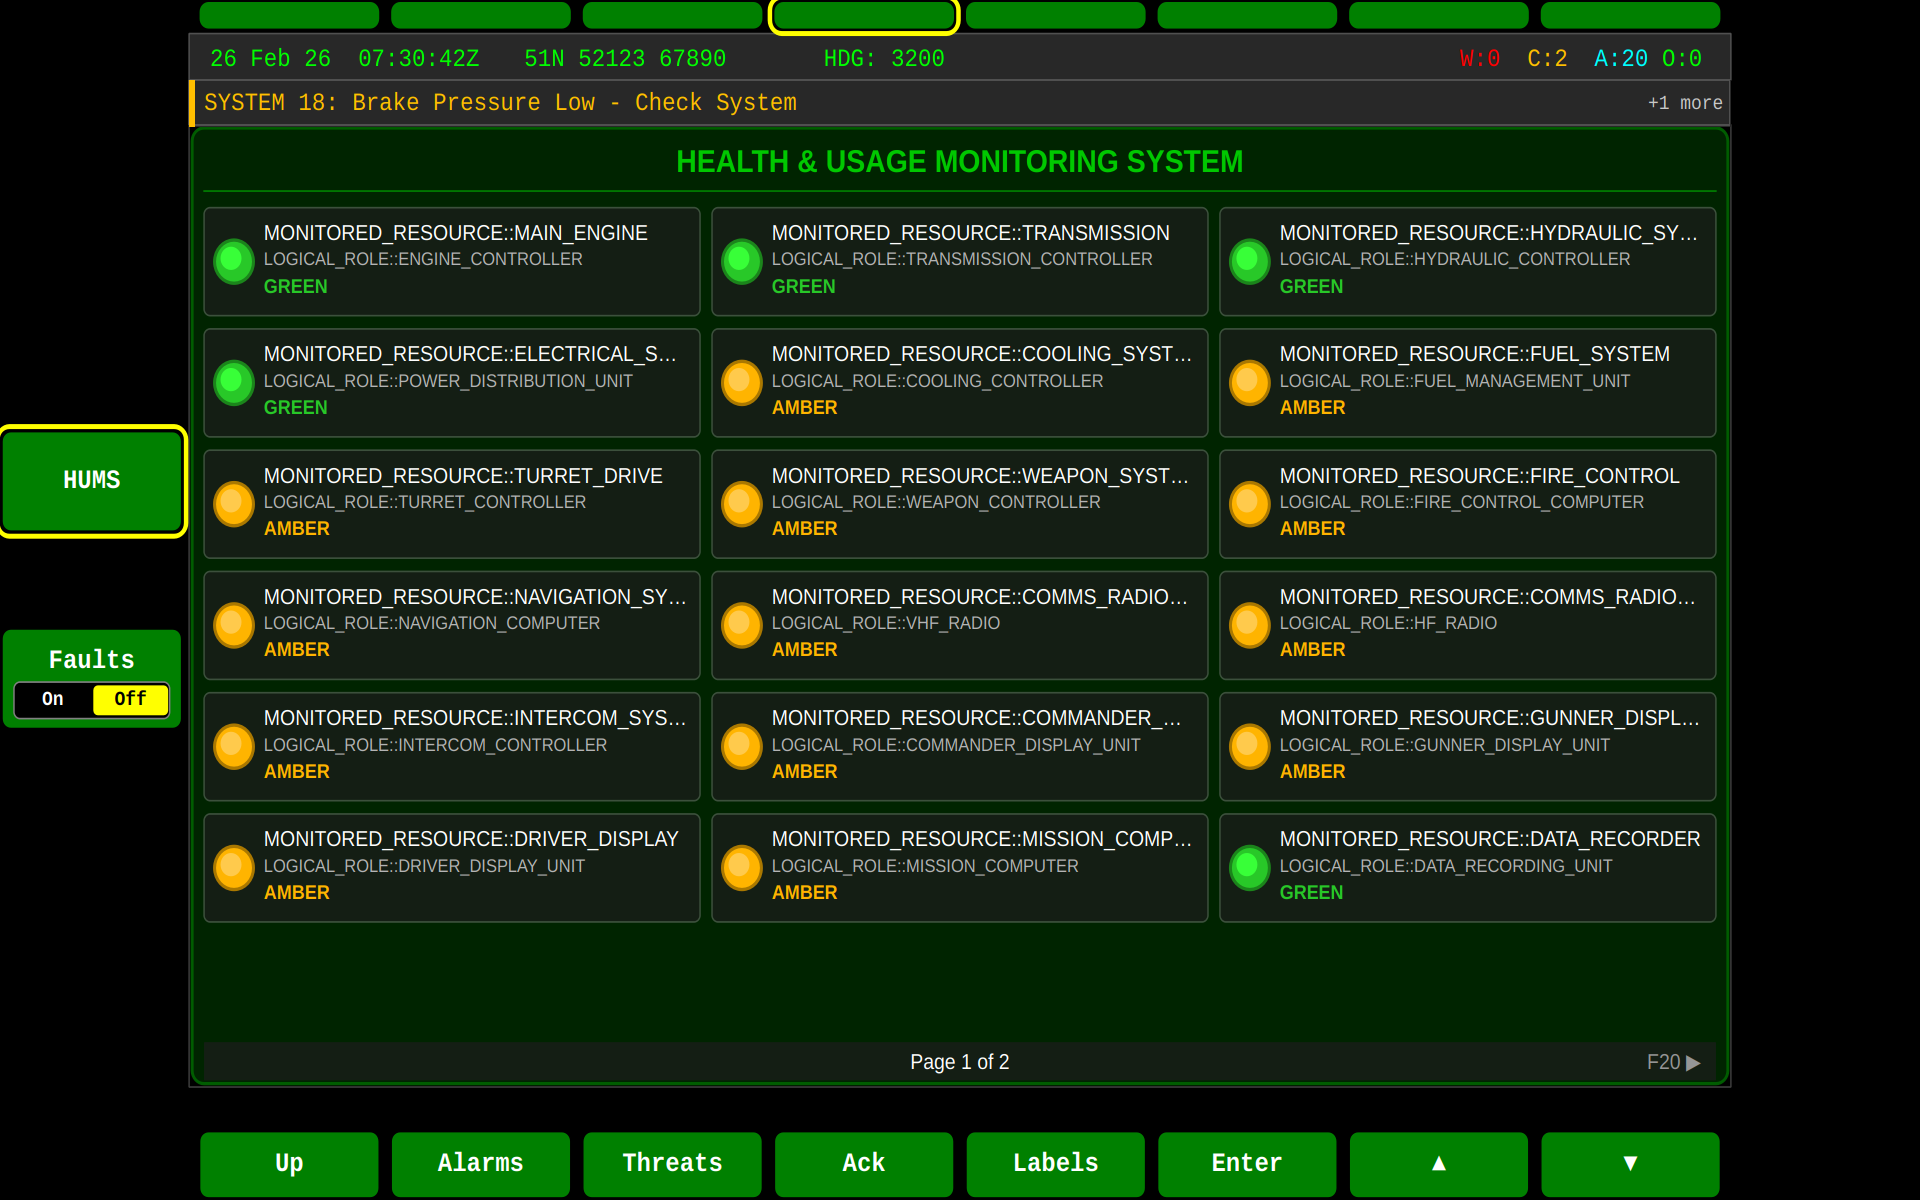Click the FUEL_SYSTEM amber indicator
Screen dimensions: 1920x1200
[x=1248, y=382]
